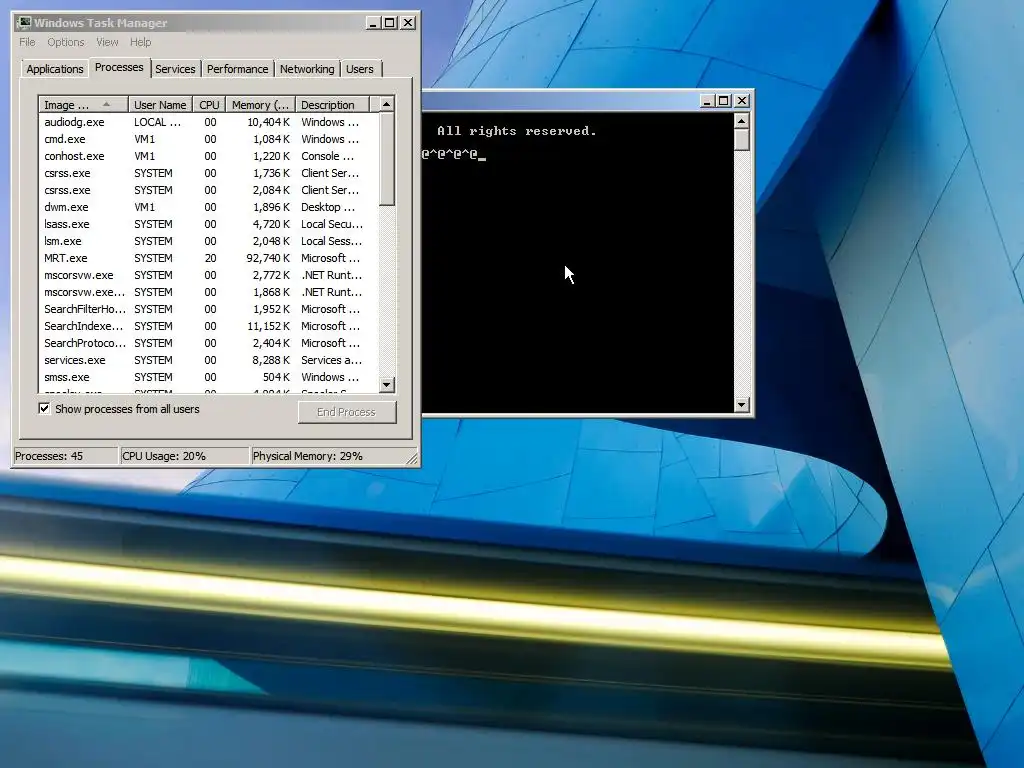The image size is (1024, 768).
Task: Maximize the command prompt window
Action: tap(724, 101)
